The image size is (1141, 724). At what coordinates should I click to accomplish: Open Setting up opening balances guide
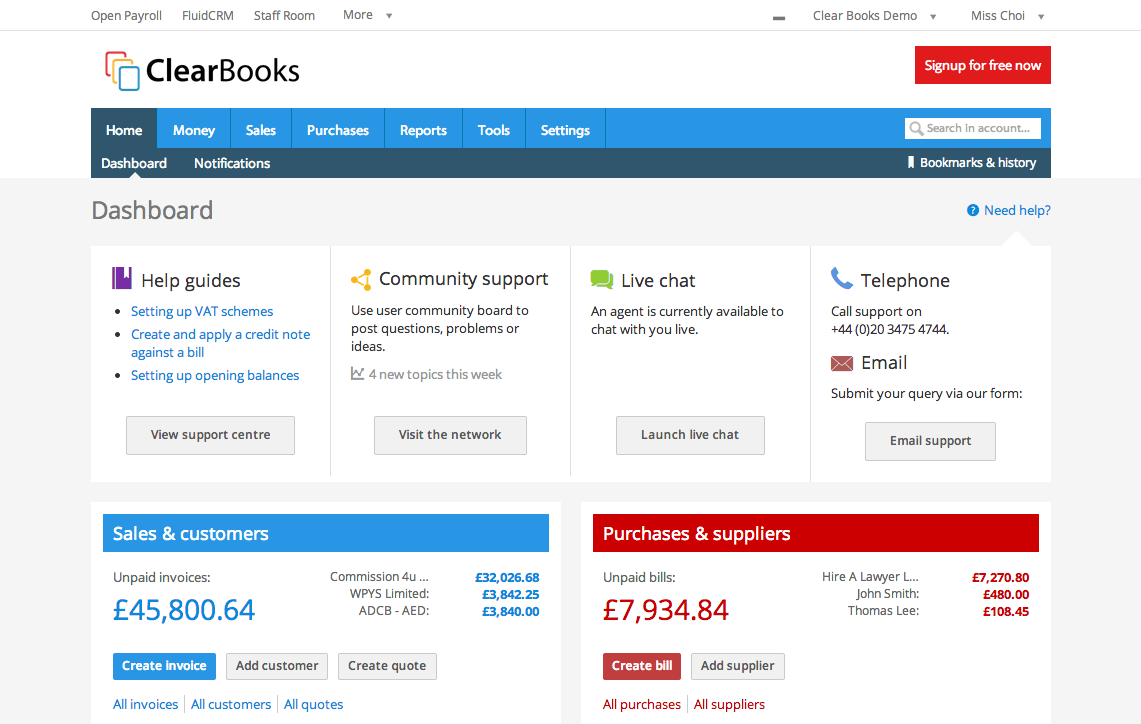(215, 375)
